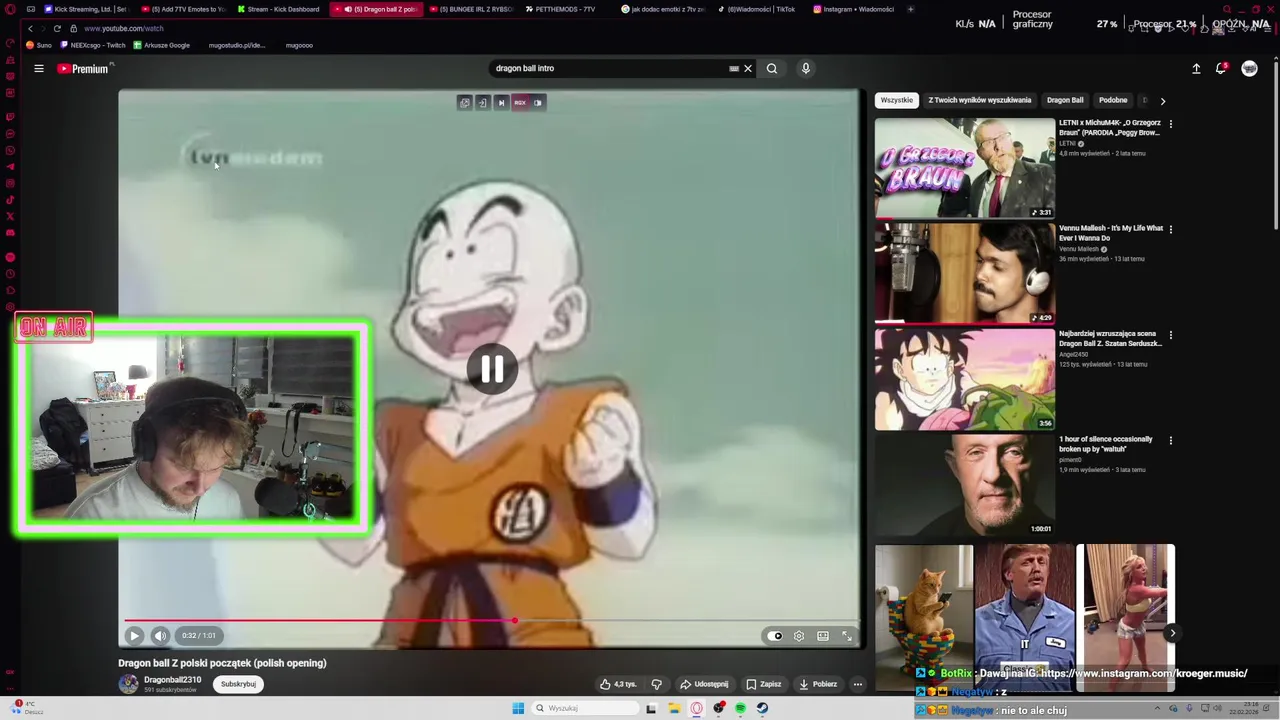Click the play button in player controls
The image size is (1280, 720).
134,636
